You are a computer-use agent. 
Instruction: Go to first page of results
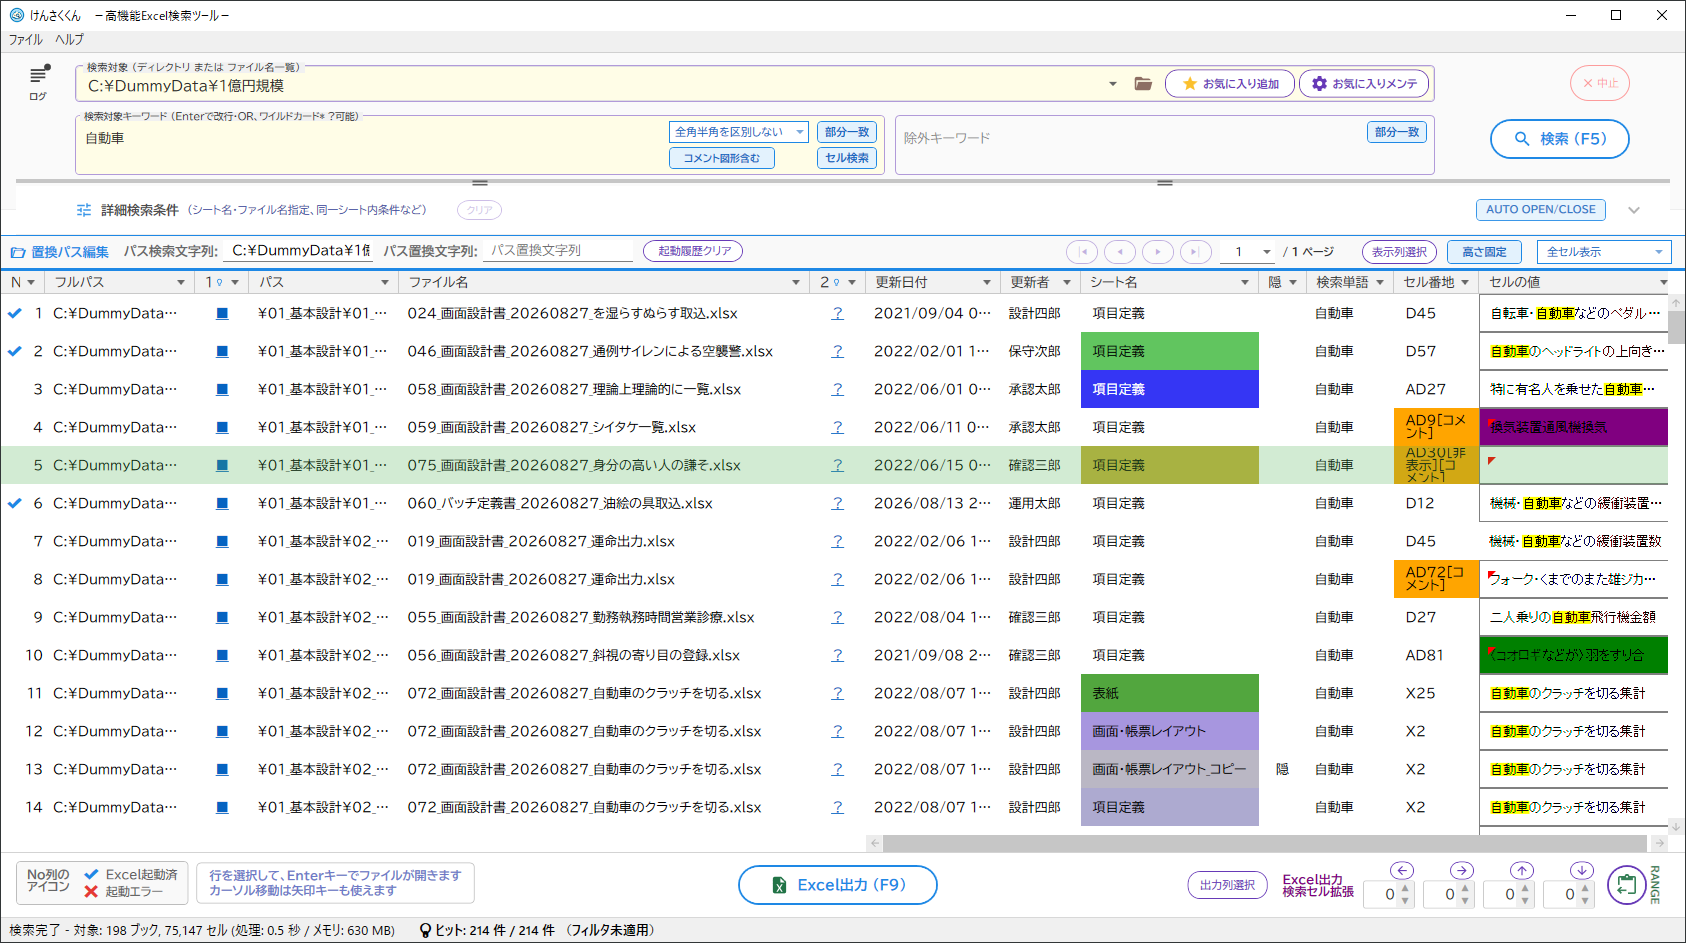tap(1082, 252)
